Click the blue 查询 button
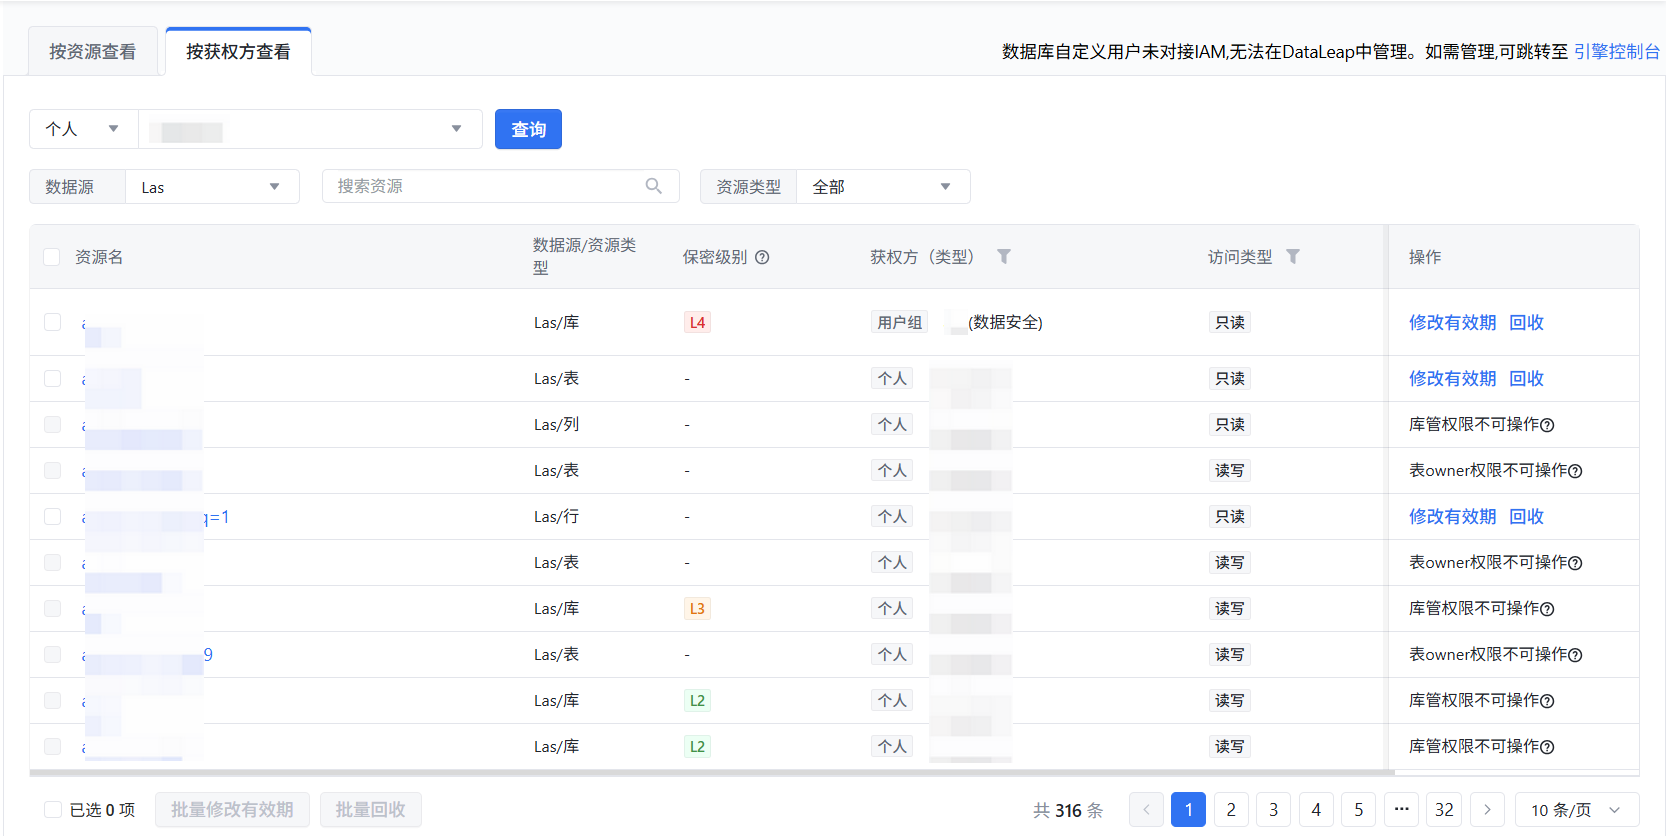 pos(528,129)
